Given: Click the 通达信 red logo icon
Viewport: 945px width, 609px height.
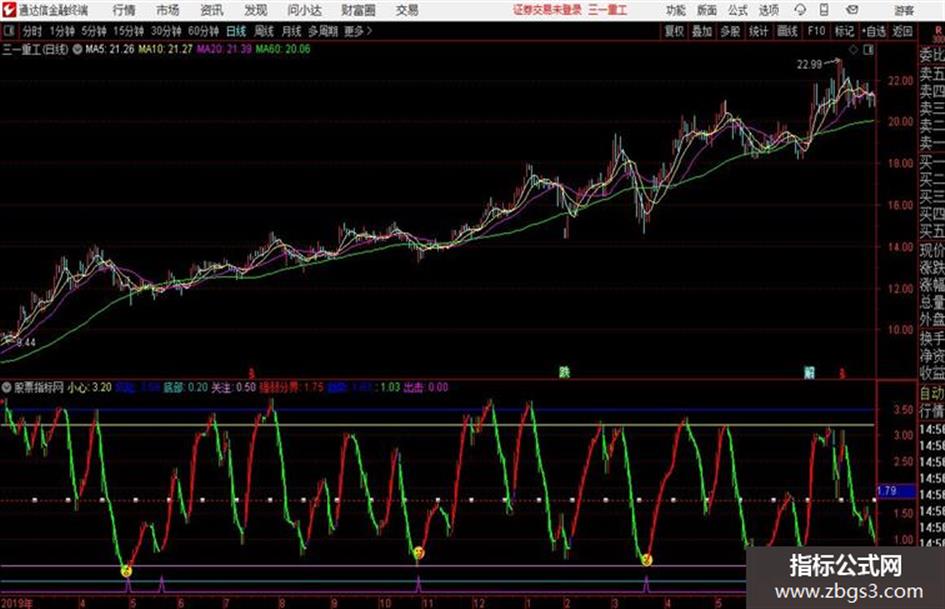Looking at the screenshot, I should point(9,10).
